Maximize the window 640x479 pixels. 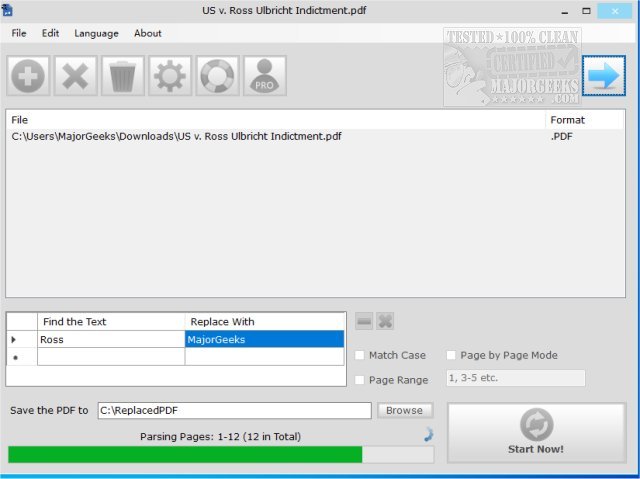(586, 11)
